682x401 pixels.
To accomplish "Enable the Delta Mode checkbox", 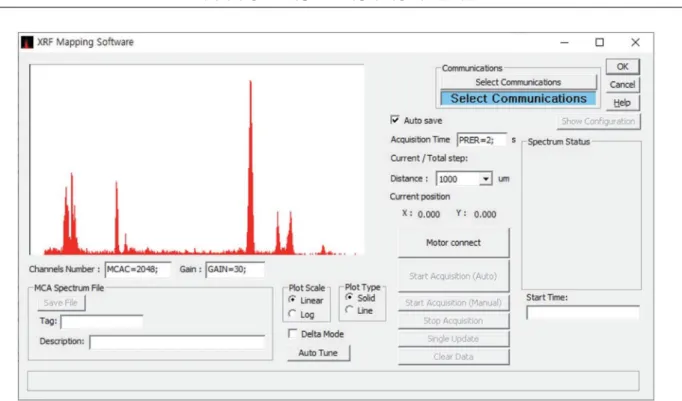I will click(293, 334).
